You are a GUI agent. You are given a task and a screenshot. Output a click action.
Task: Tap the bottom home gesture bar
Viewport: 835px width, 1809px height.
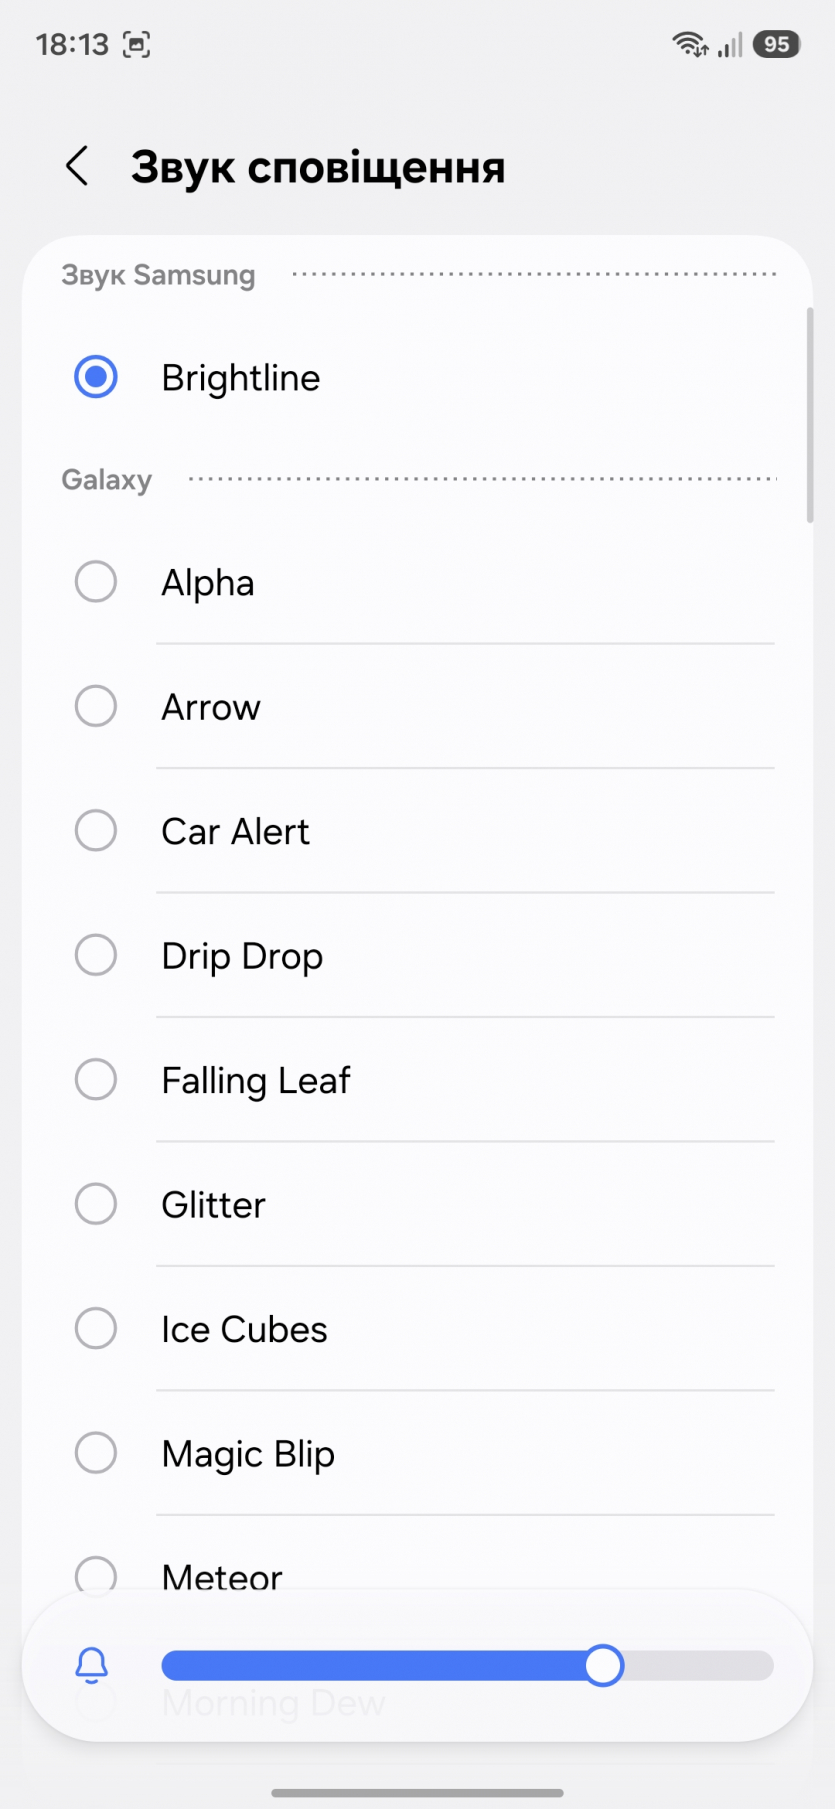pyautogui.click(x=417, y=1793)
